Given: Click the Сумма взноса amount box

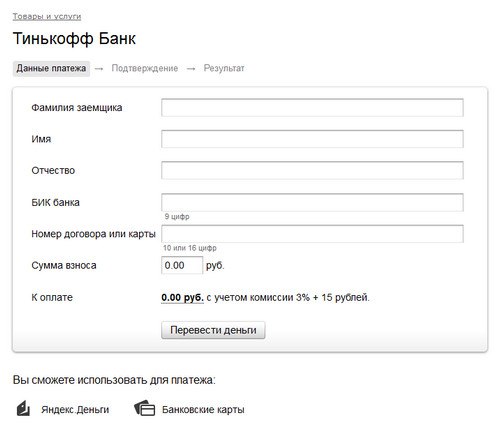Looking at the screenshot, I should tap(182, 265).
